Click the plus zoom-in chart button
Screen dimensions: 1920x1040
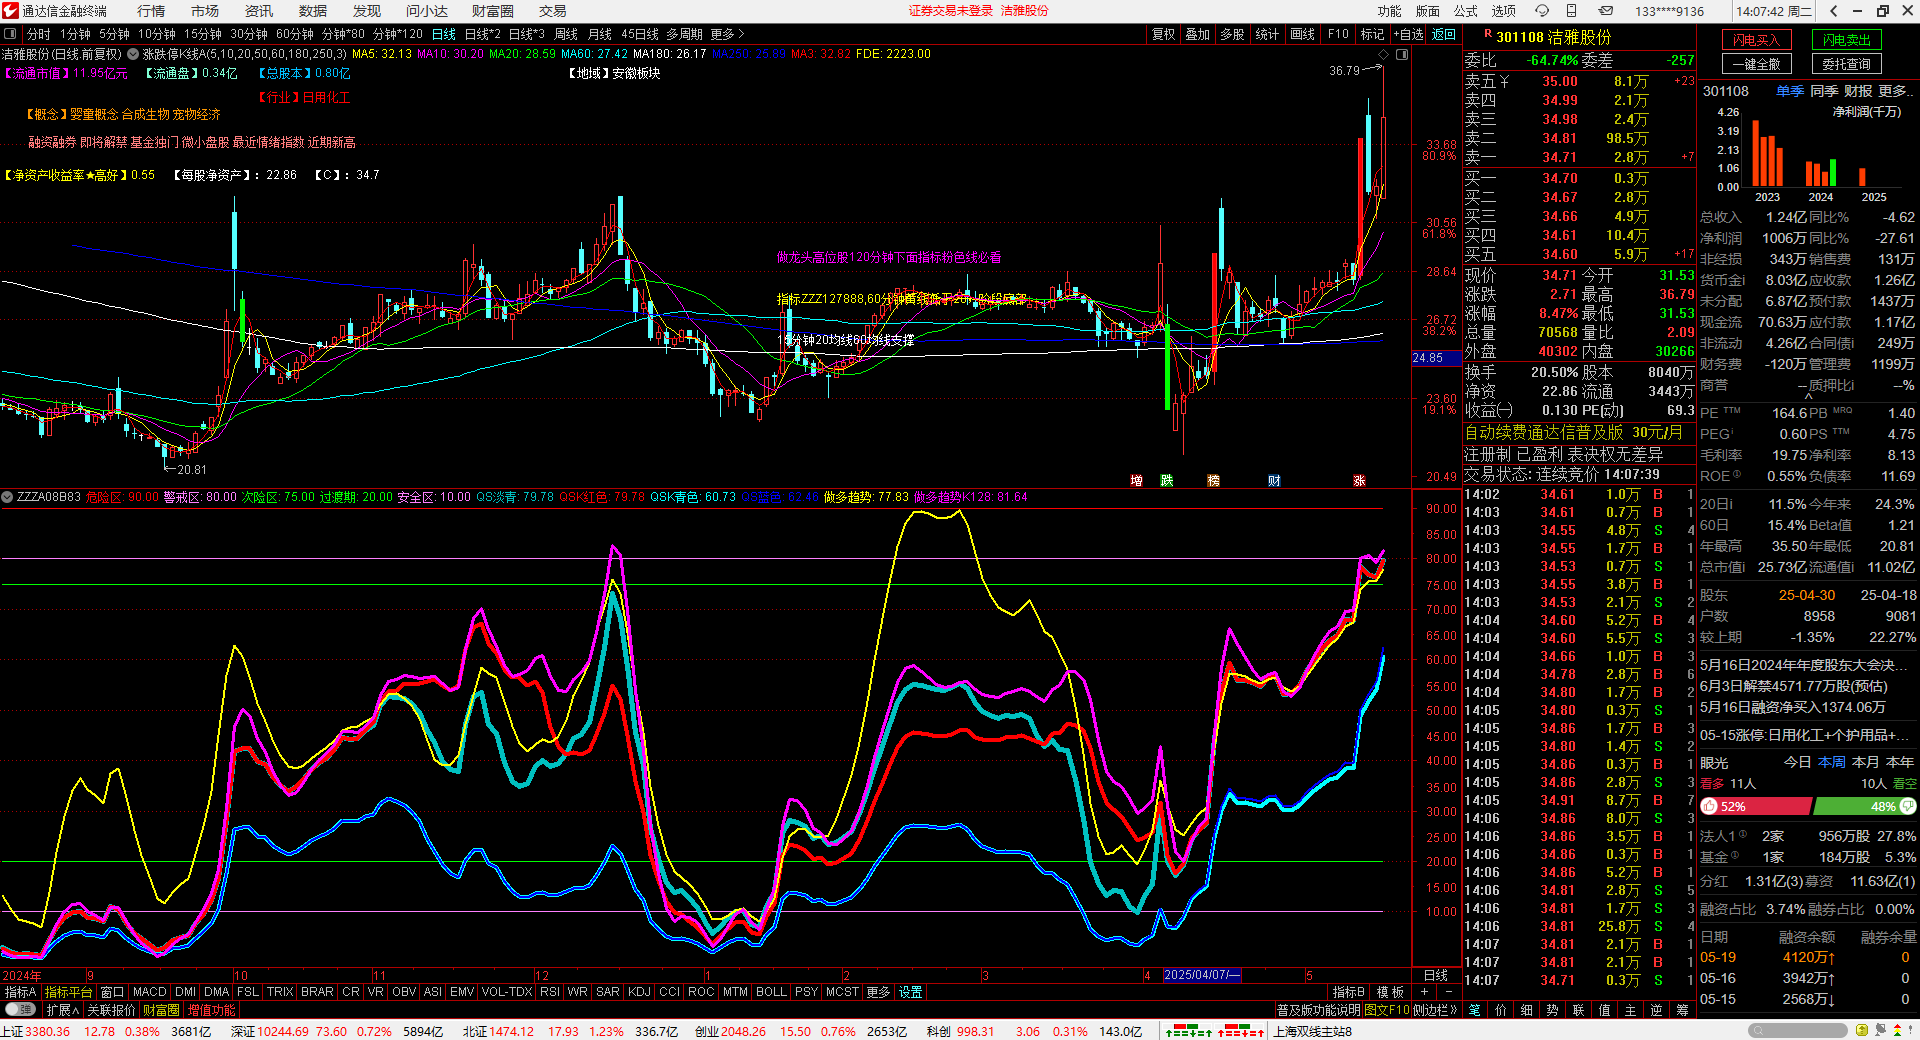(1424, 992)
